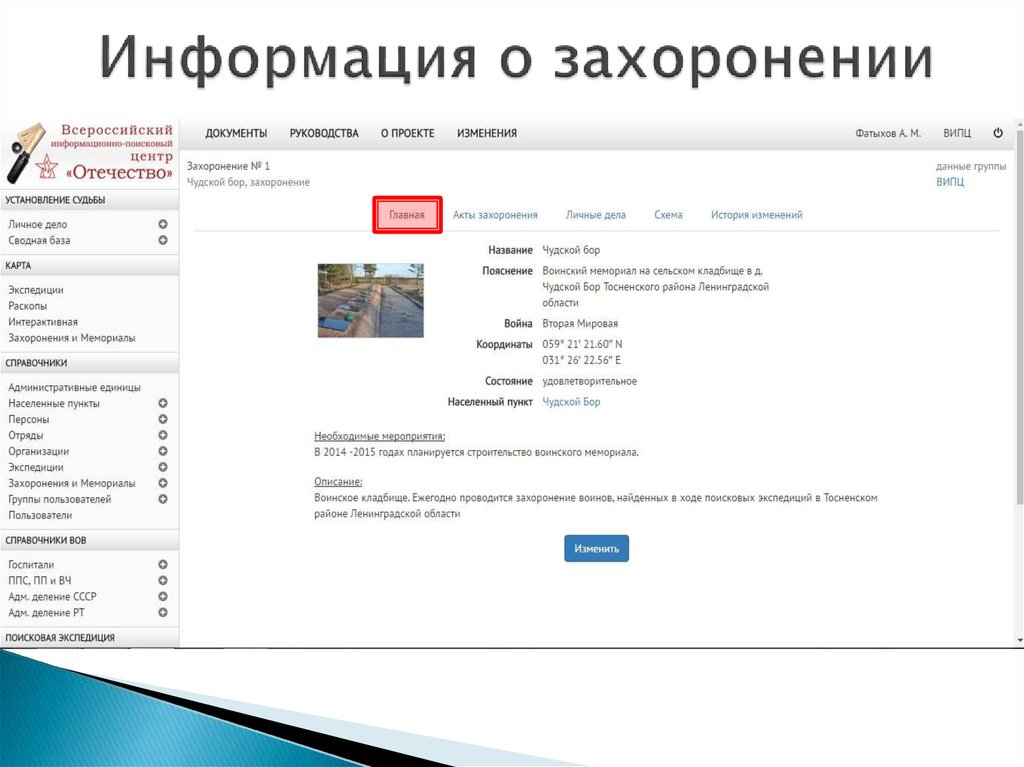Click plus icon beside Отряды
The image size is (1024, 767).
click(x=163, y=436)
